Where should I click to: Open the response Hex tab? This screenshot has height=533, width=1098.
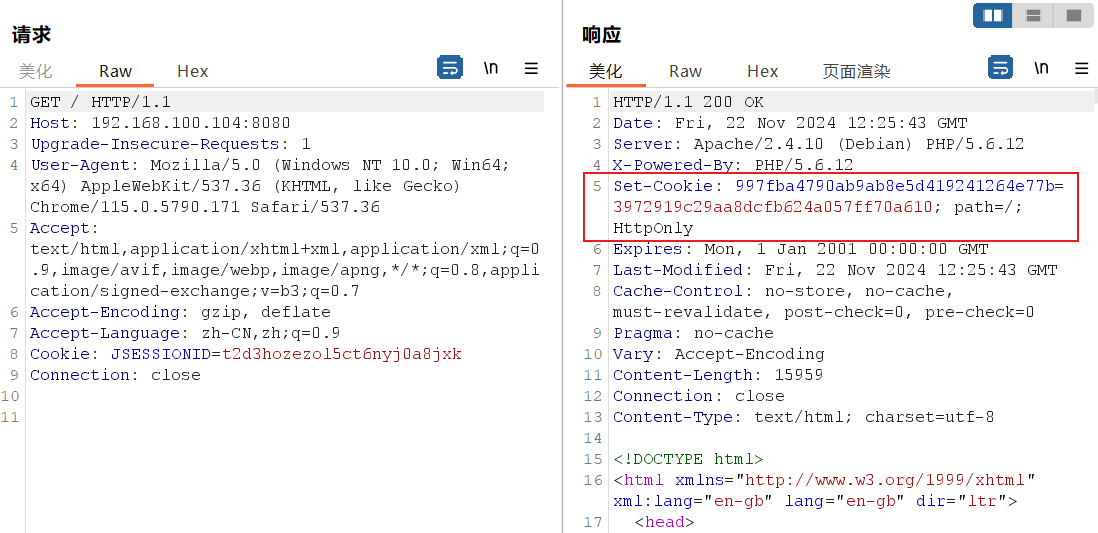(x=762, y=71)
